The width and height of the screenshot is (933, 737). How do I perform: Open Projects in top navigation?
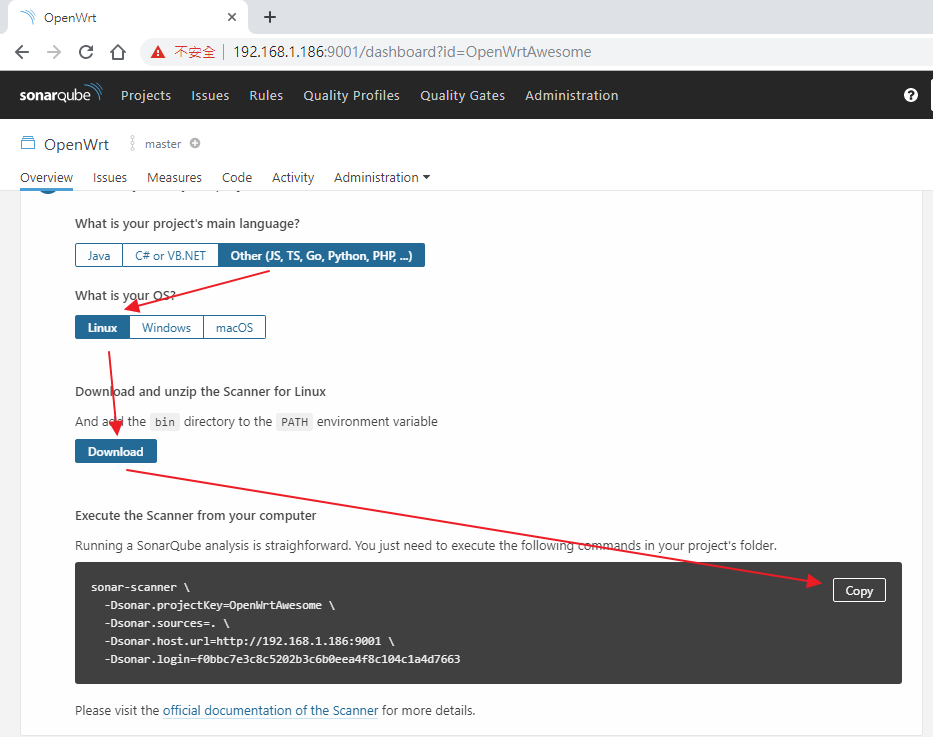(146, 95)
